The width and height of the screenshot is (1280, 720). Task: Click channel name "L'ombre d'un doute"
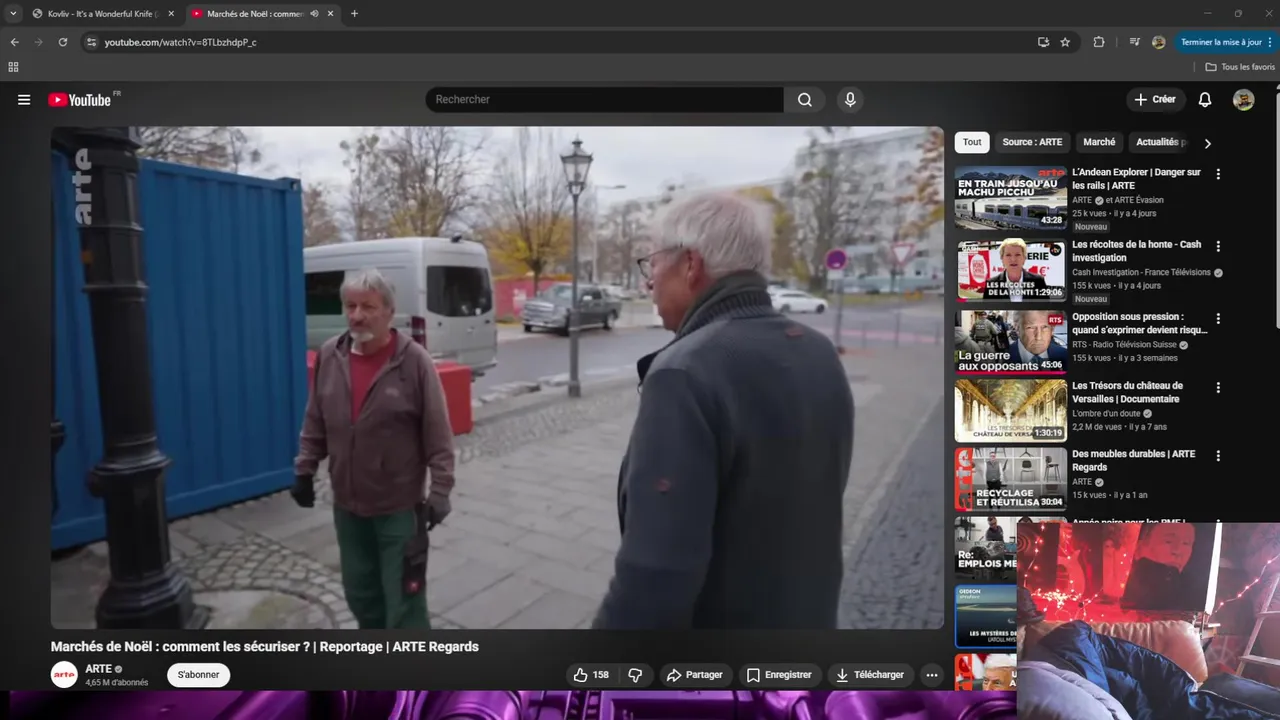1106,413
